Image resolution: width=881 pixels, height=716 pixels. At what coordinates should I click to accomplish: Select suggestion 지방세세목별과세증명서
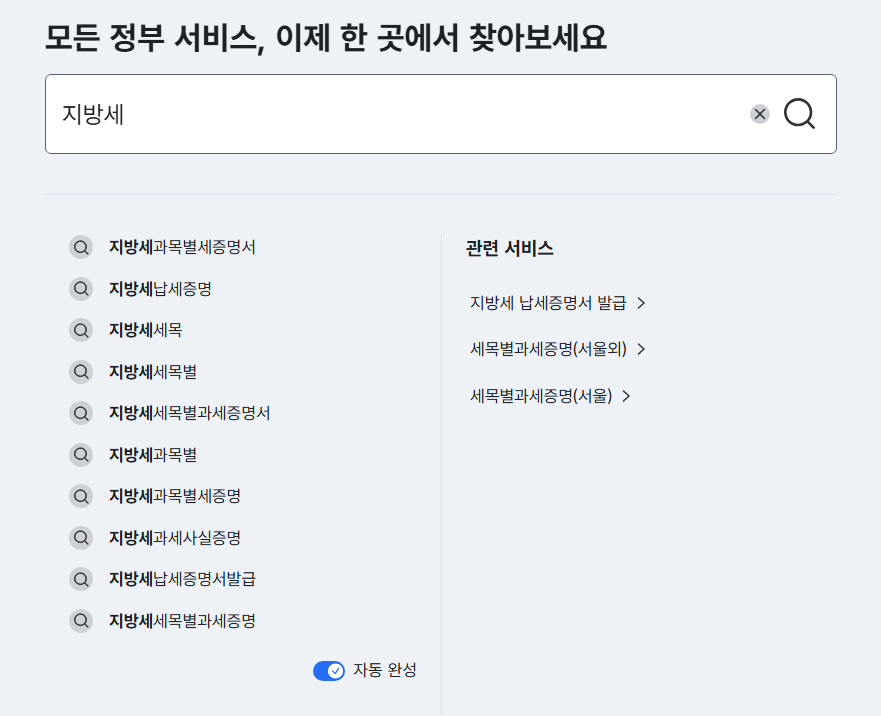coord(189,413)
